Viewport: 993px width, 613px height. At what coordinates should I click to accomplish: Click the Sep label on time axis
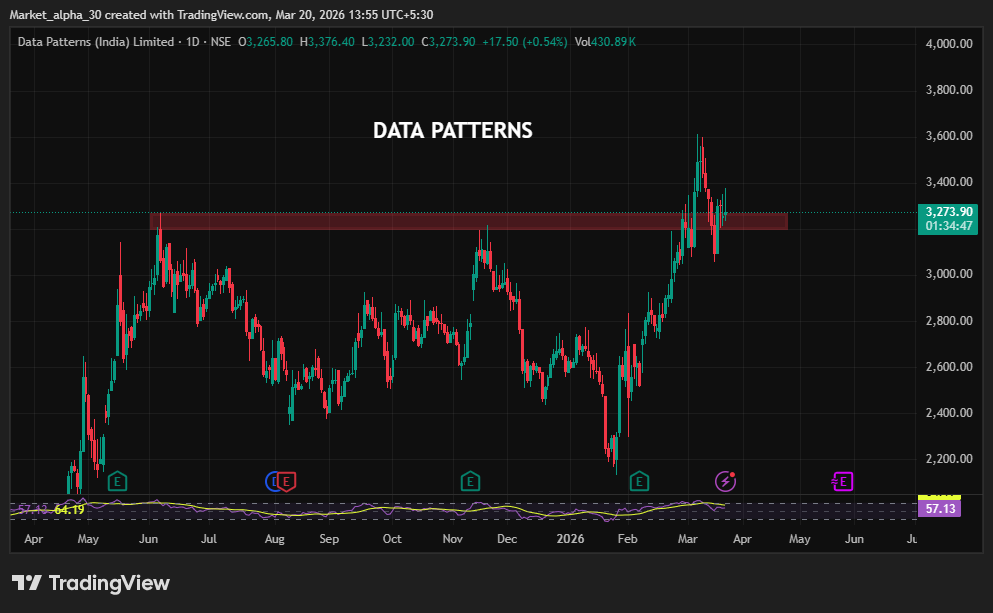(x=329, y=539)
